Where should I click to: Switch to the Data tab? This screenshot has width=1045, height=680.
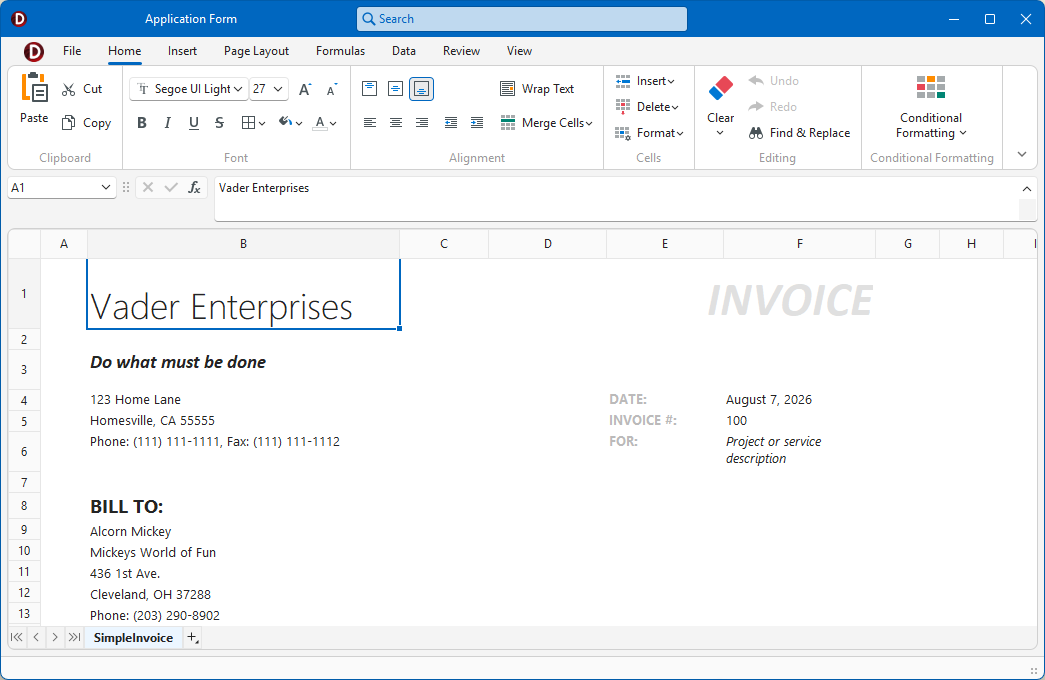tap(403, 51)
